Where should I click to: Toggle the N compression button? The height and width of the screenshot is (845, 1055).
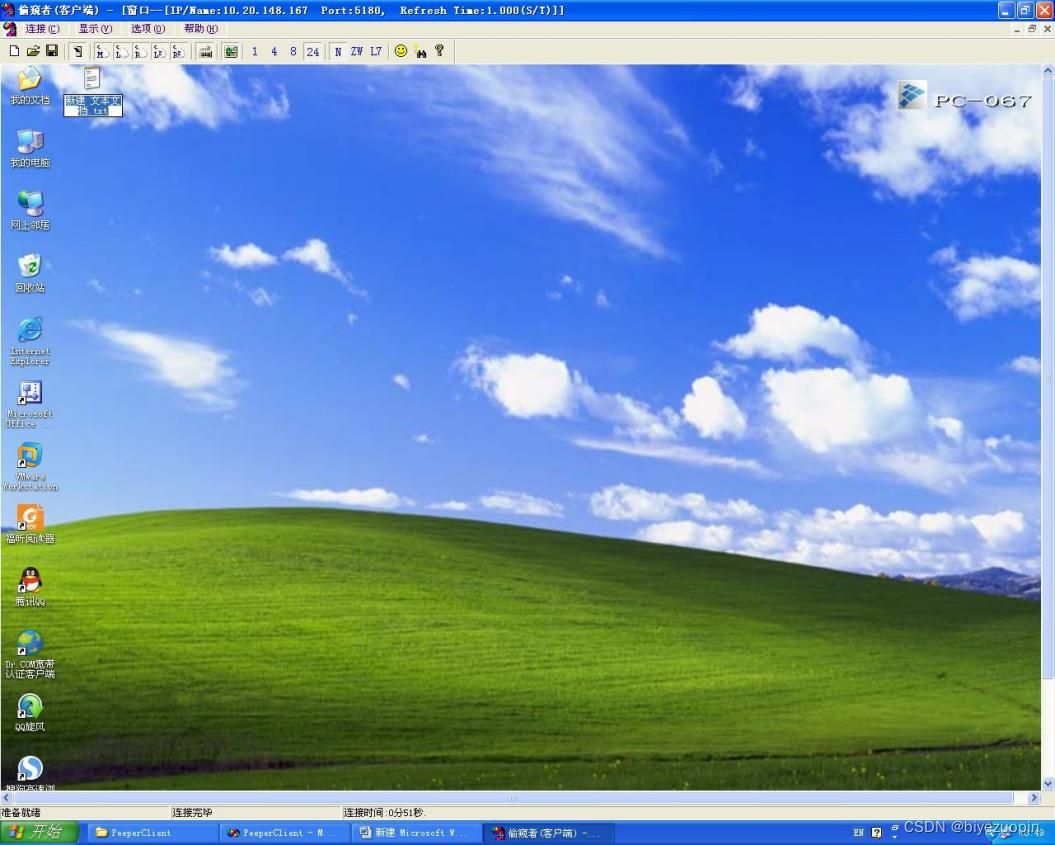pyautogui.click(x=338, y=51)
